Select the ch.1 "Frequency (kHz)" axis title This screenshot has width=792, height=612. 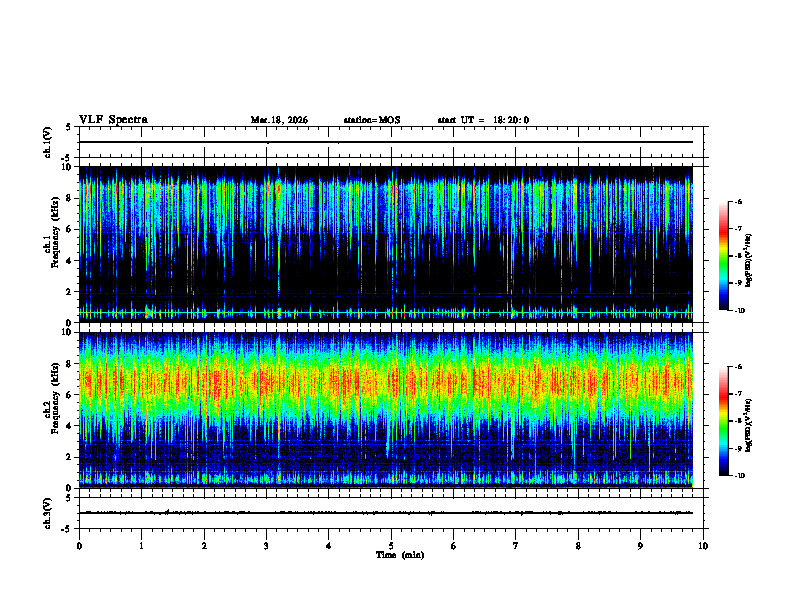click(55, 233)
